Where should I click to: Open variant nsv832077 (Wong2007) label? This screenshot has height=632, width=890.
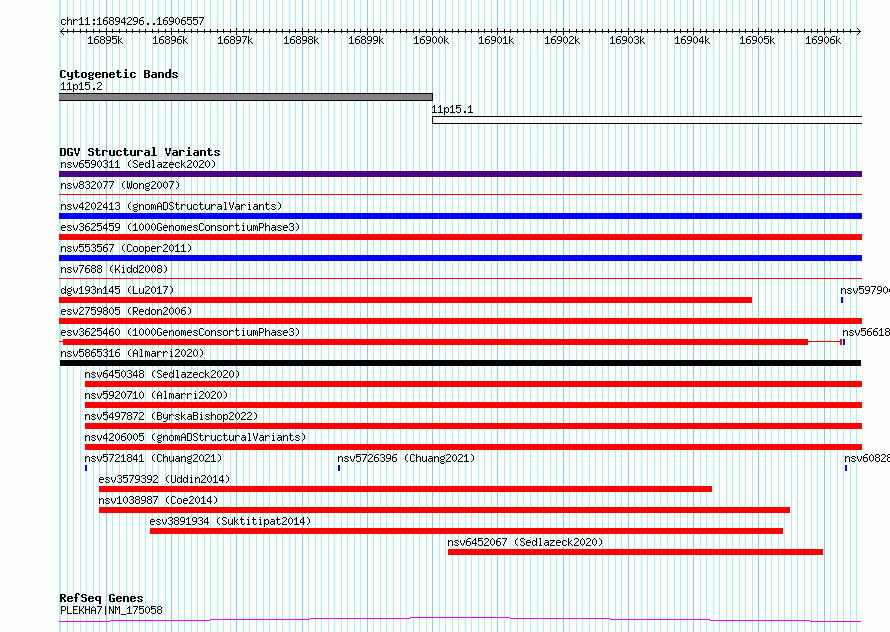click(x=120, y=185)
